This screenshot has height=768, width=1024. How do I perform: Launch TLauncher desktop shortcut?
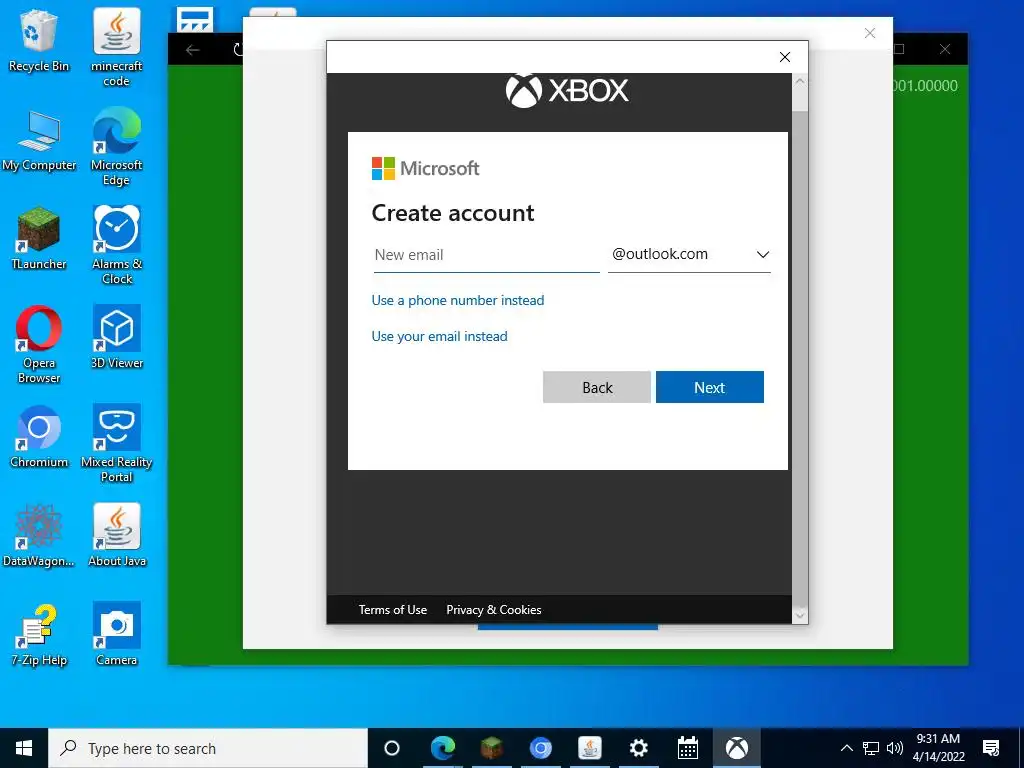click(x=39, y=238)
